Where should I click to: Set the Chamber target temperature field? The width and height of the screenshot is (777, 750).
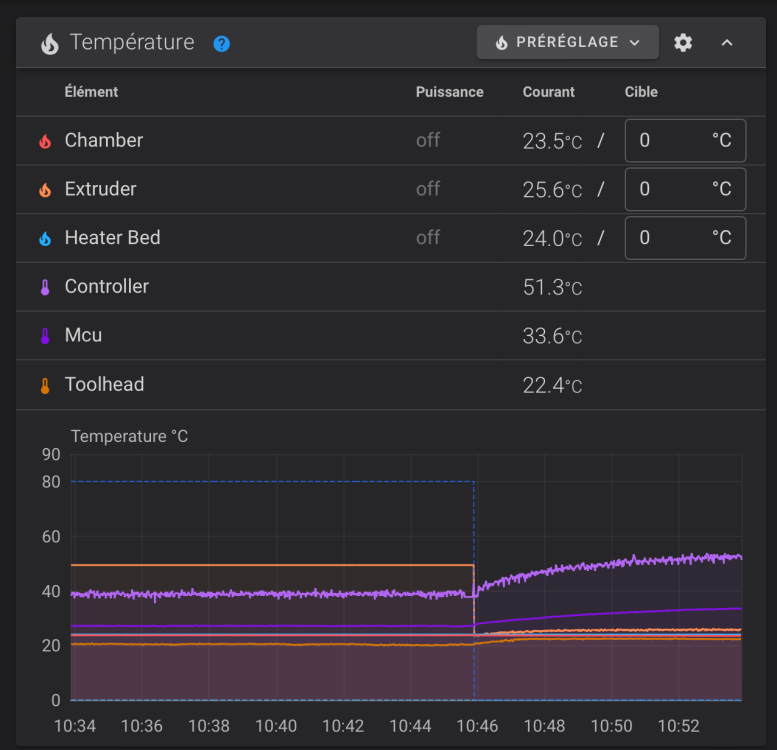[x=668, y=141]
